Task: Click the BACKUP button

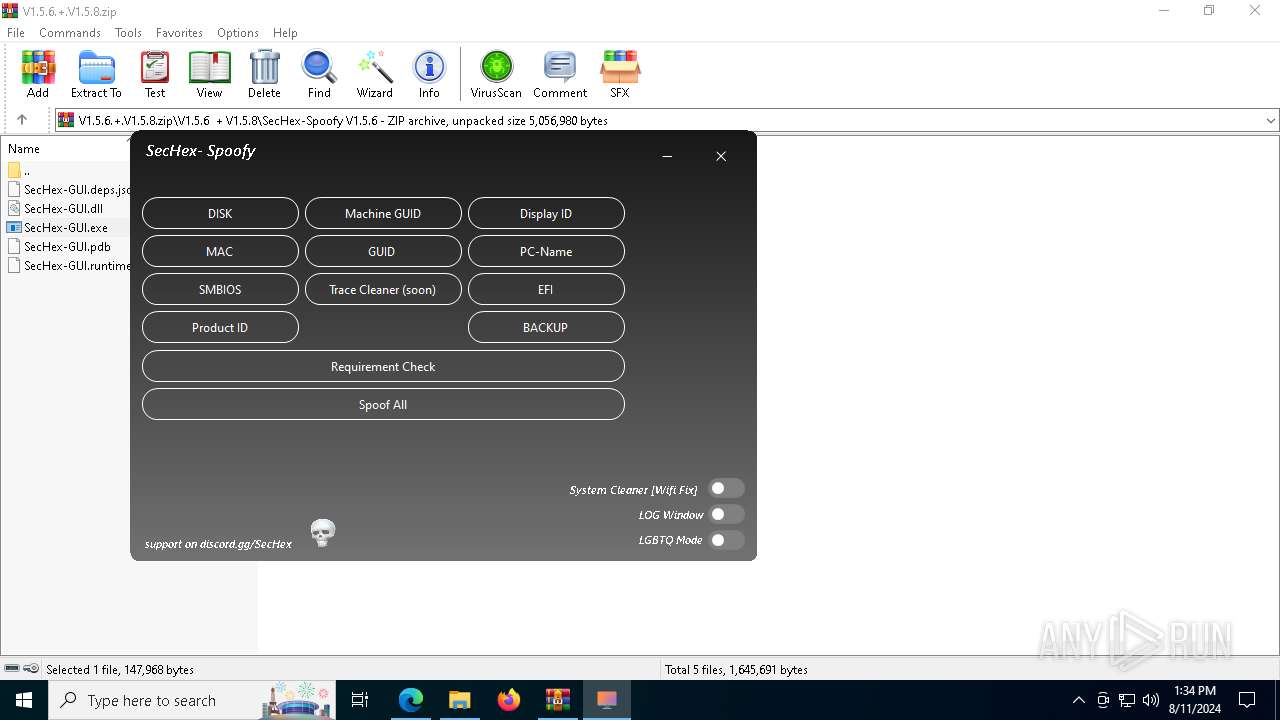Action: pyautogui.click(x=546, y=327)
